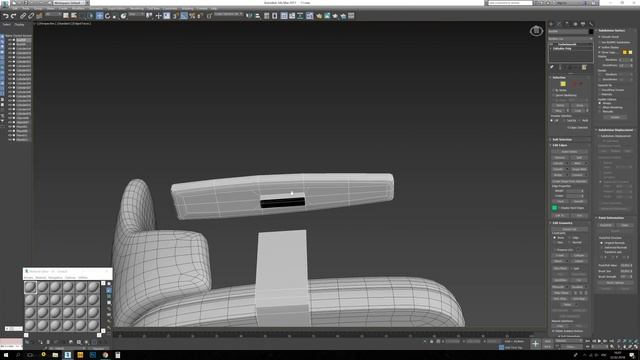The width and height of the screenshot is (640, 360).
Task: Collapse the Edit Edges rollout
Action: pyautogui.click(x=560, y=145)
